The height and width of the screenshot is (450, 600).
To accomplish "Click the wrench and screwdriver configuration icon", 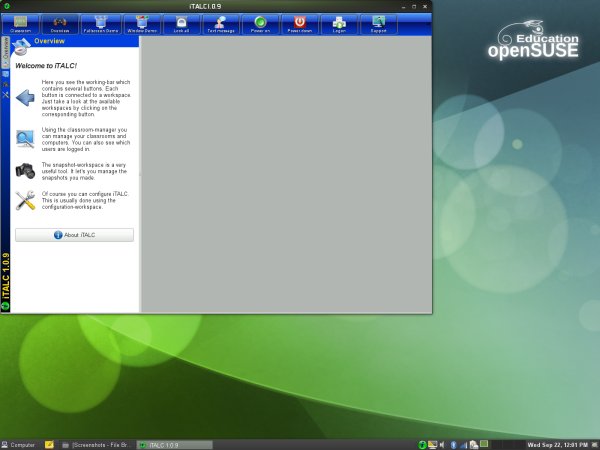I will click(25, 200).
